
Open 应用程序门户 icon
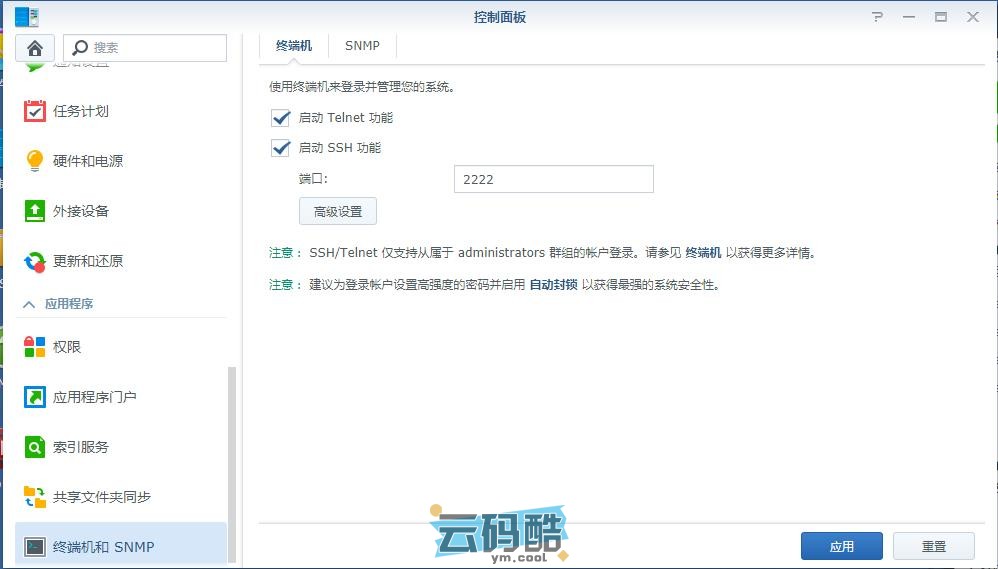[35, 397]
